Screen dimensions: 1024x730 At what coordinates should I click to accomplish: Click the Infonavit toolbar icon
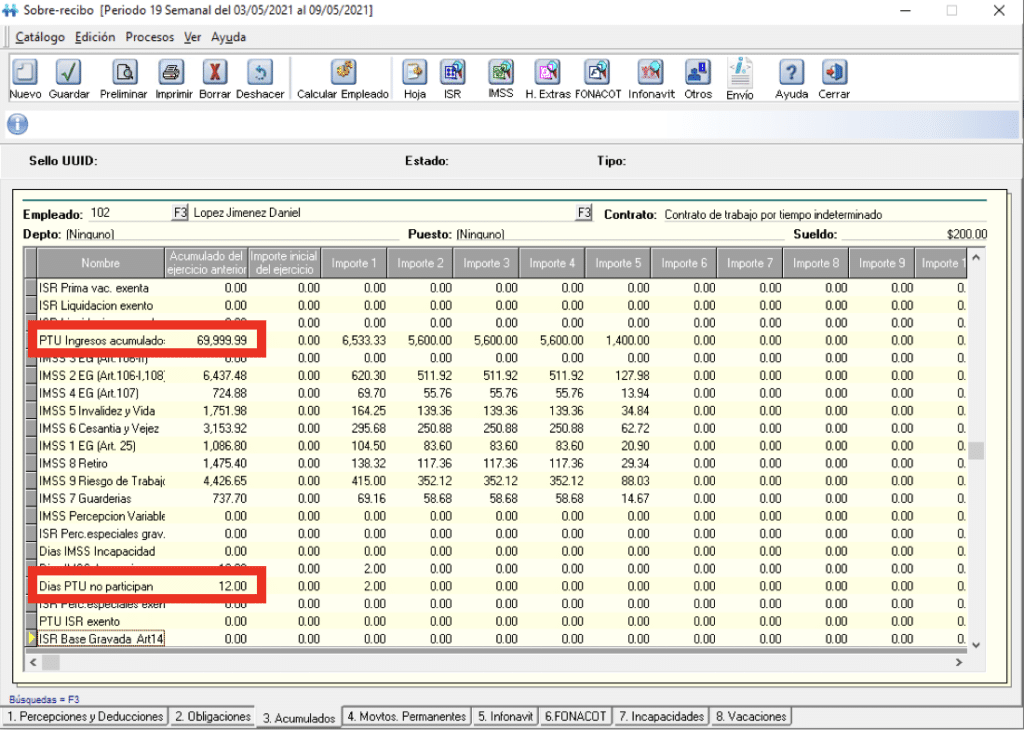[x=651, y=73]
